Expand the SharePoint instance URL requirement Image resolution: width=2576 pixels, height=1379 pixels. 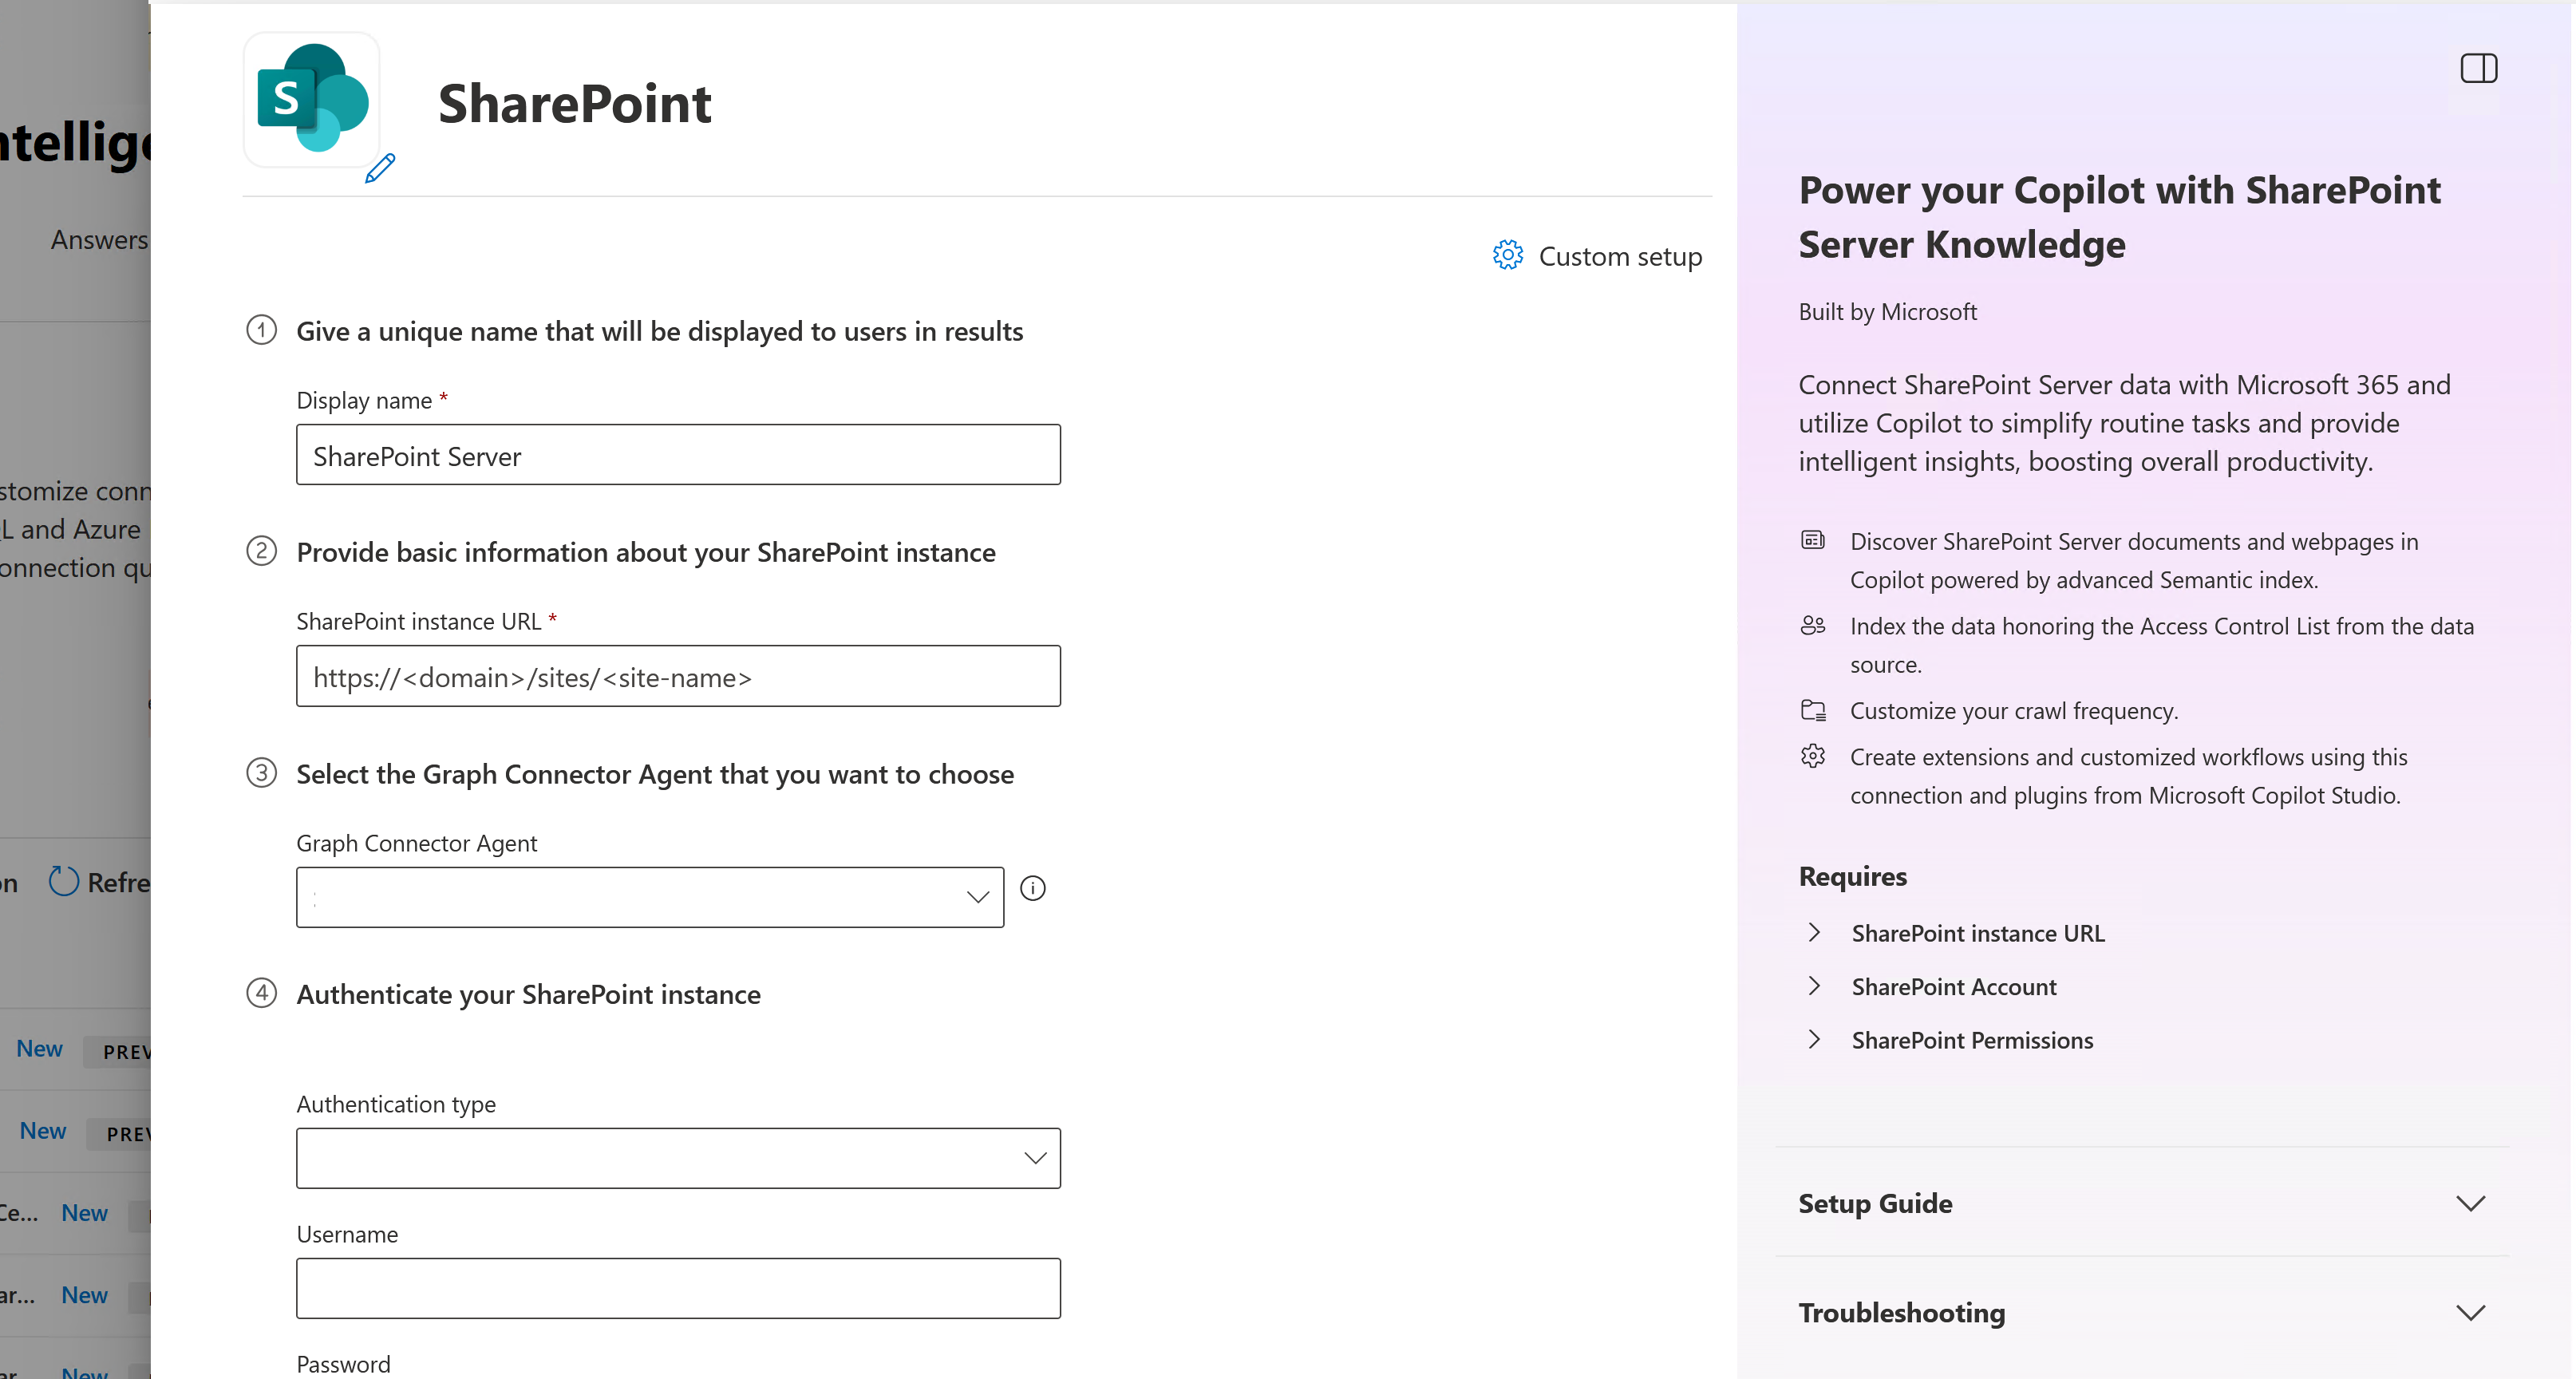[1815, 932]
